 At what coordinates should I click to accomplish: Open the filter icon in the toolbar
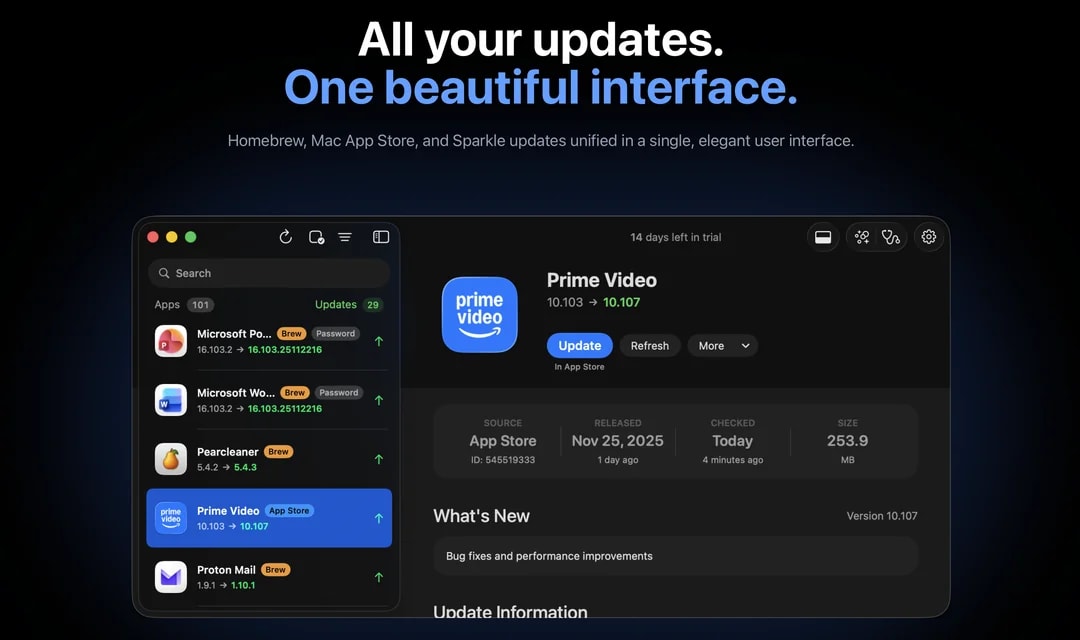[345, 237]
